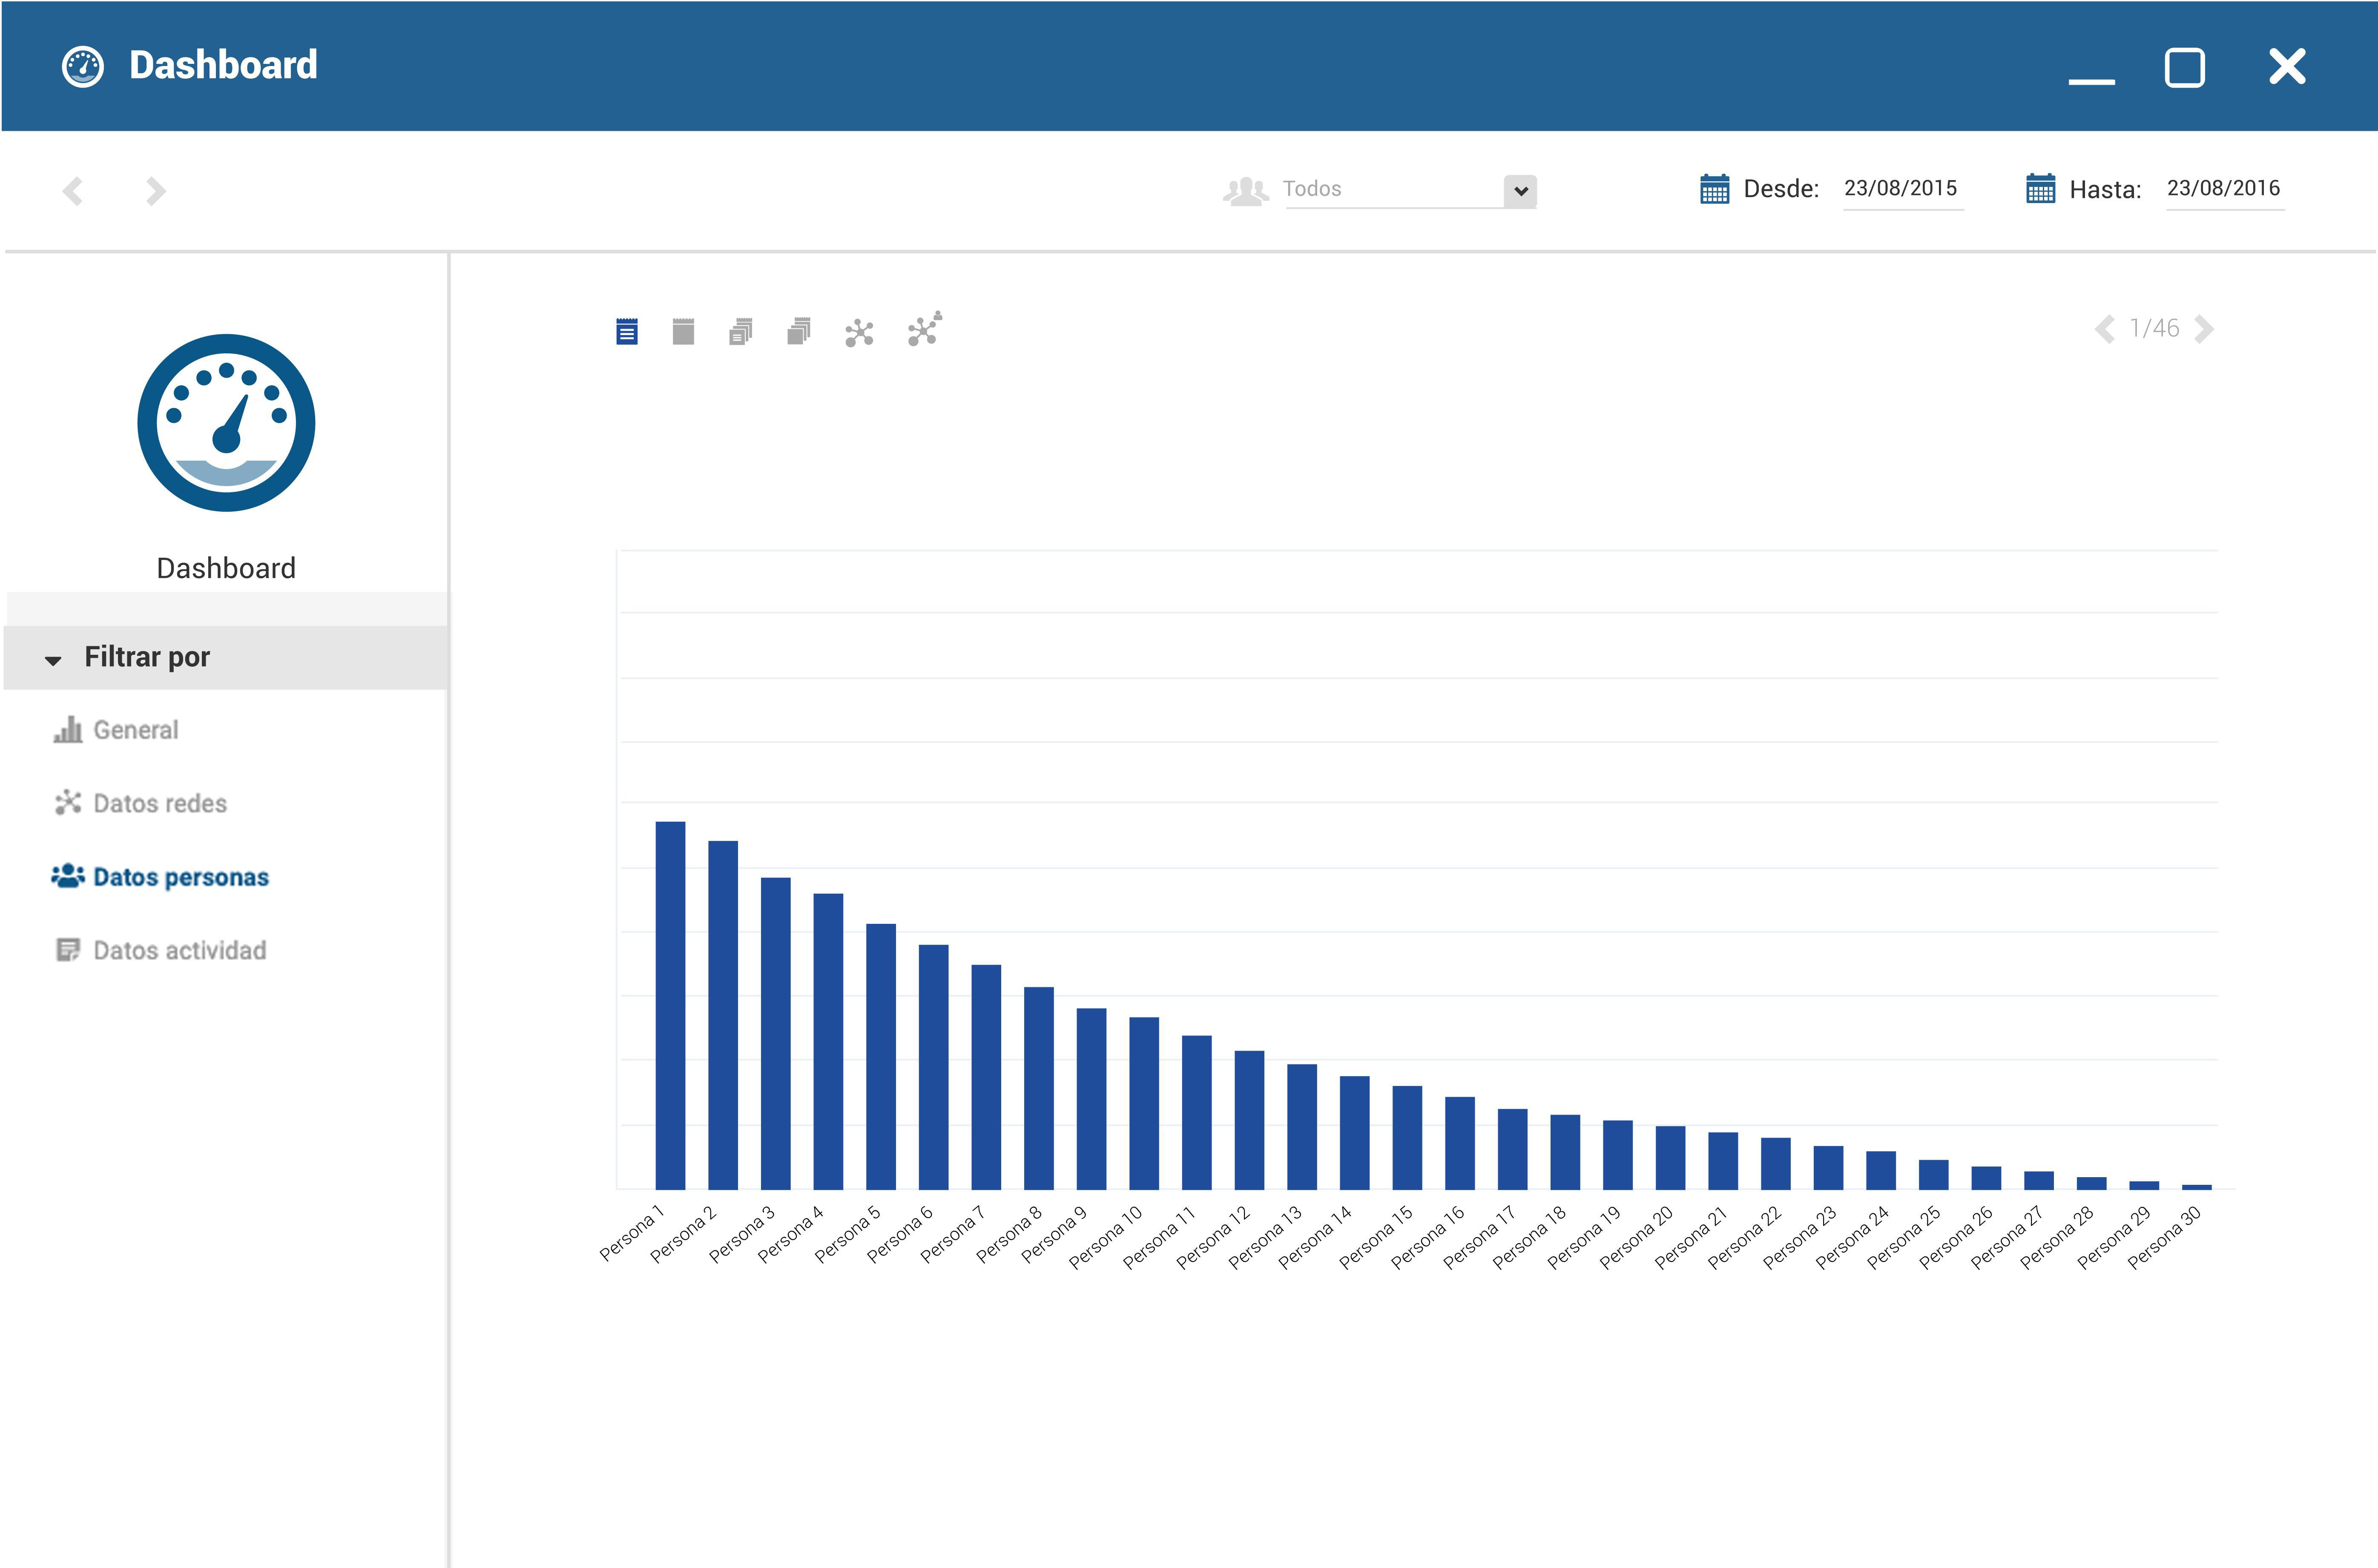This screenshot has height=1568, width=2378.
Task: Go to next chart page of 1/46
Action: pyautogui.click(x=2203, y=329)
